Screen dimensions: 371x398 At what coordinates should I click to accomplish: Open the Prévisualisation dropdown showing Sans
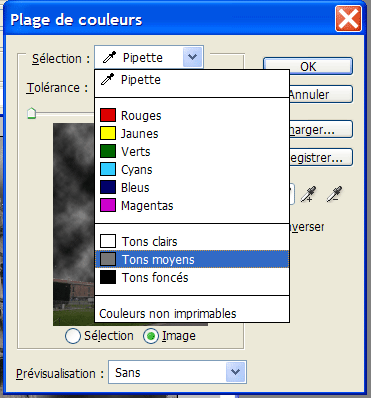pyautogui.click(x=177, y=372)
